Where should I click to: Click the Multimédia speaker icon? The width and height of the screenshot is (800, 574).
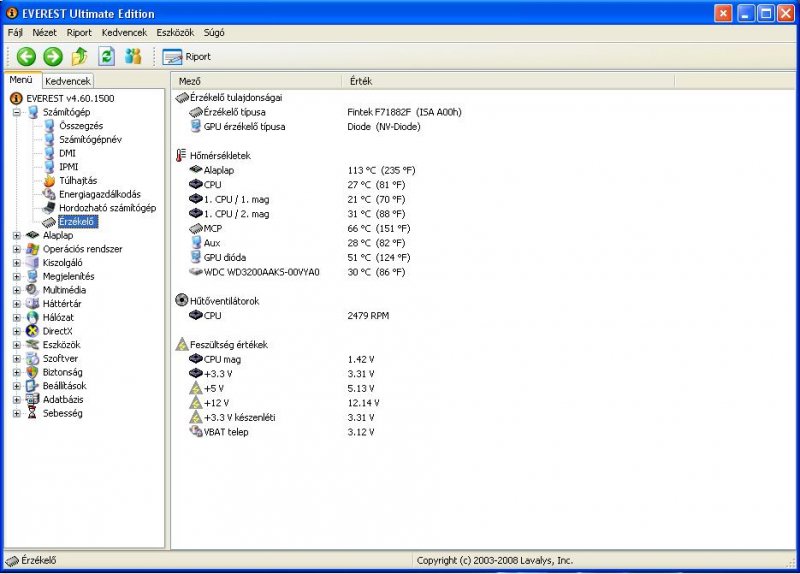33,290
